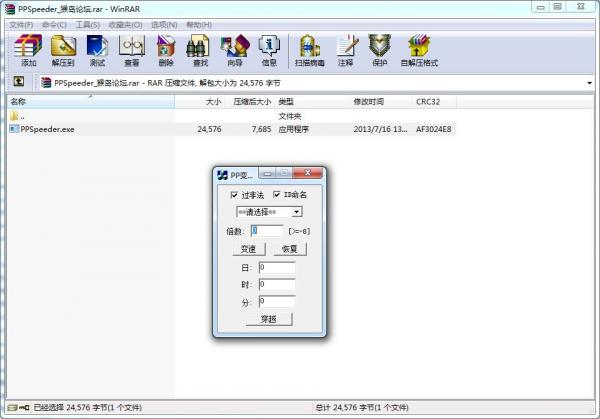The height and width of the screenshot is (419, 600).
Task: Select the PPSpeeder.exe file name
Action: pos(47,129)
